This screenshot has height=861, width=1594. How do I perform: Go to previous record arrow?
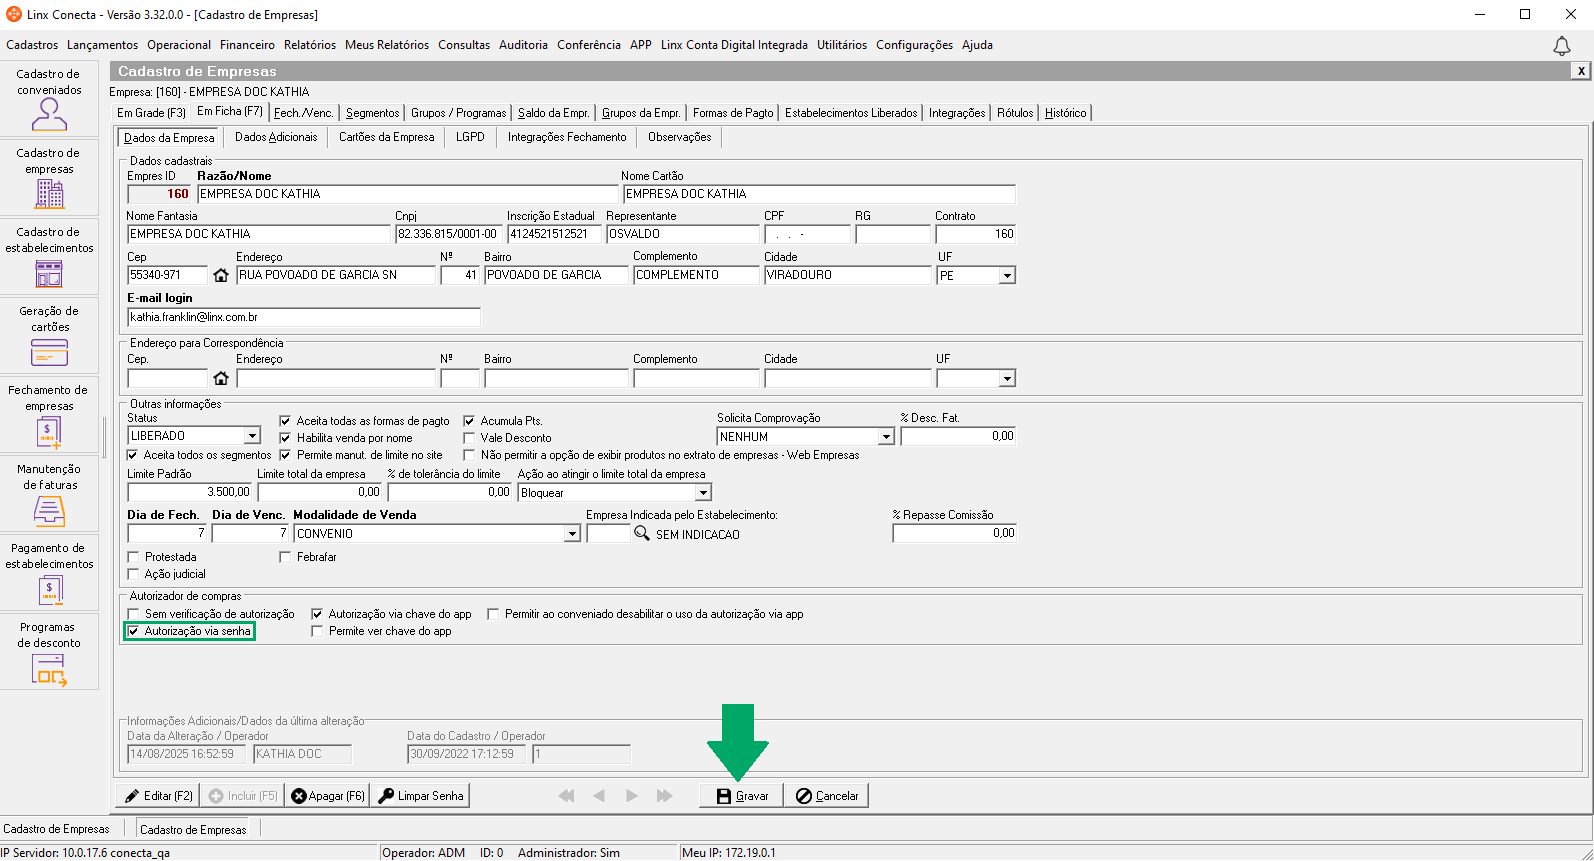click(x=599, y=796)
